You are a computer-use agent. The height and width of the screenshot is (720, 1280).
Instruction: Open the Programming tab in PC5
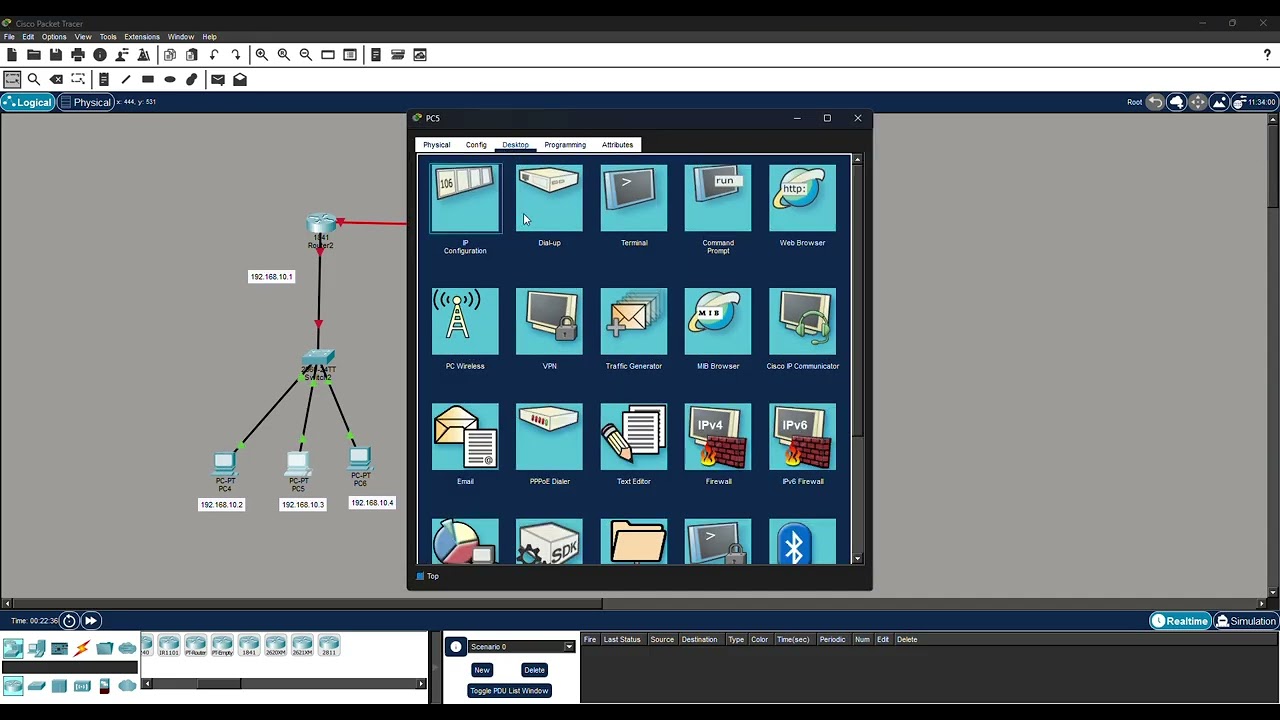click(565, 145)
